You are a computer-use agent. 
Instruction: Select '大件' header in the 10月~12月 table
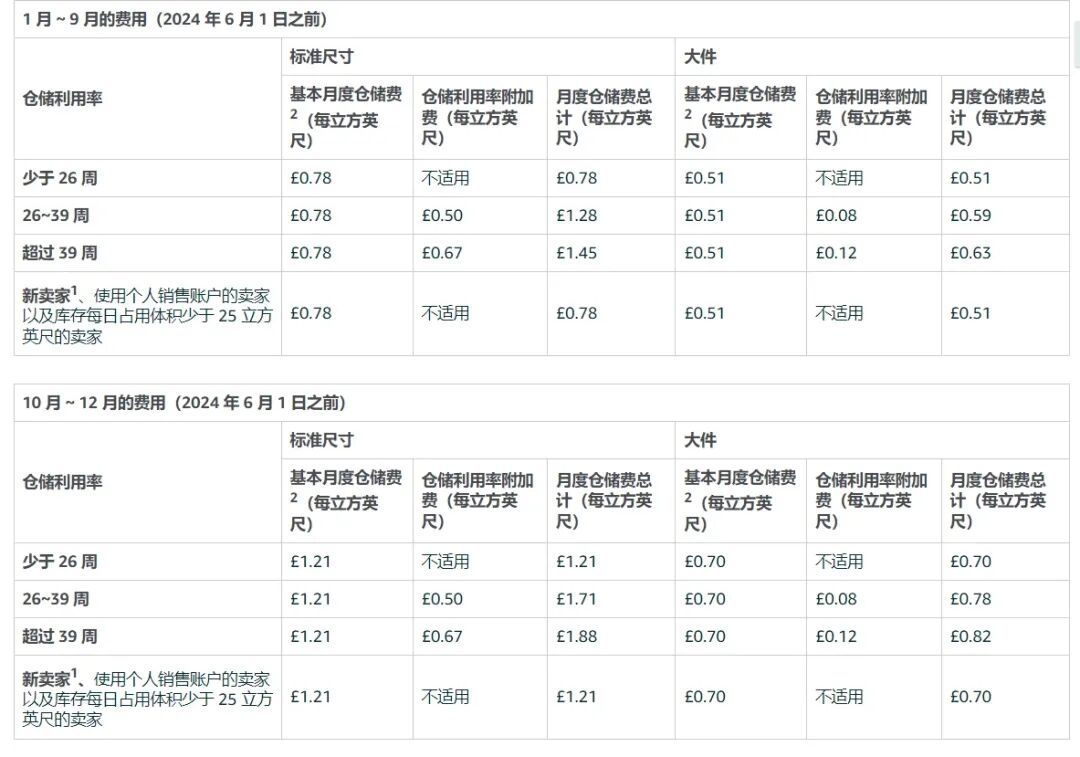point(700,440)
